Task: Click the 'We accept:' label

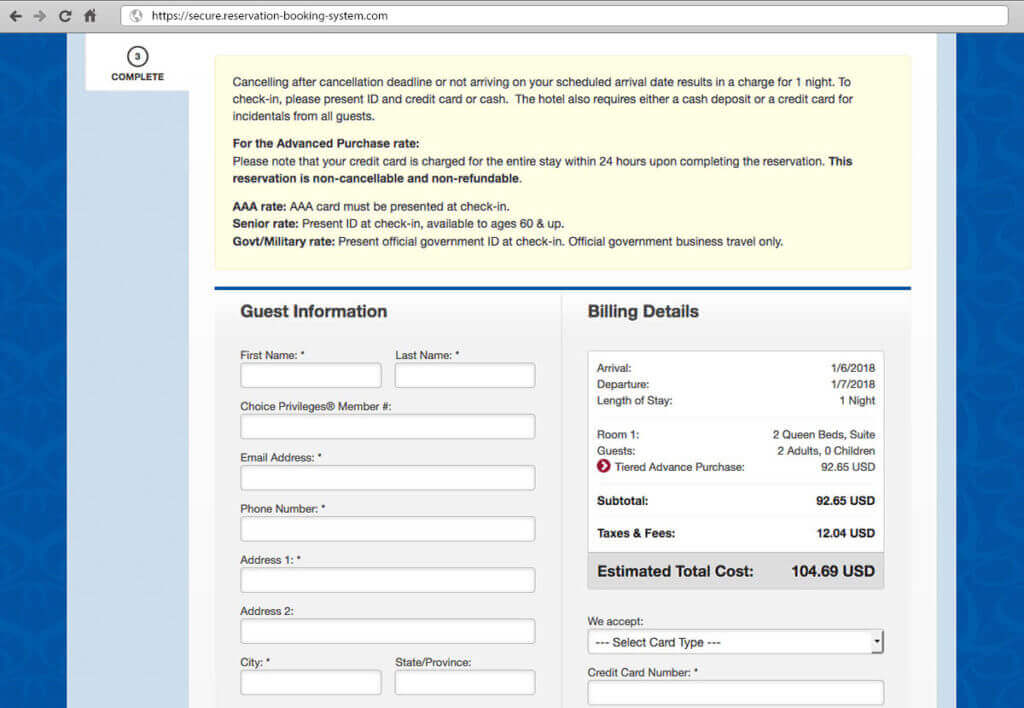Action: click(x=615, y=621)
